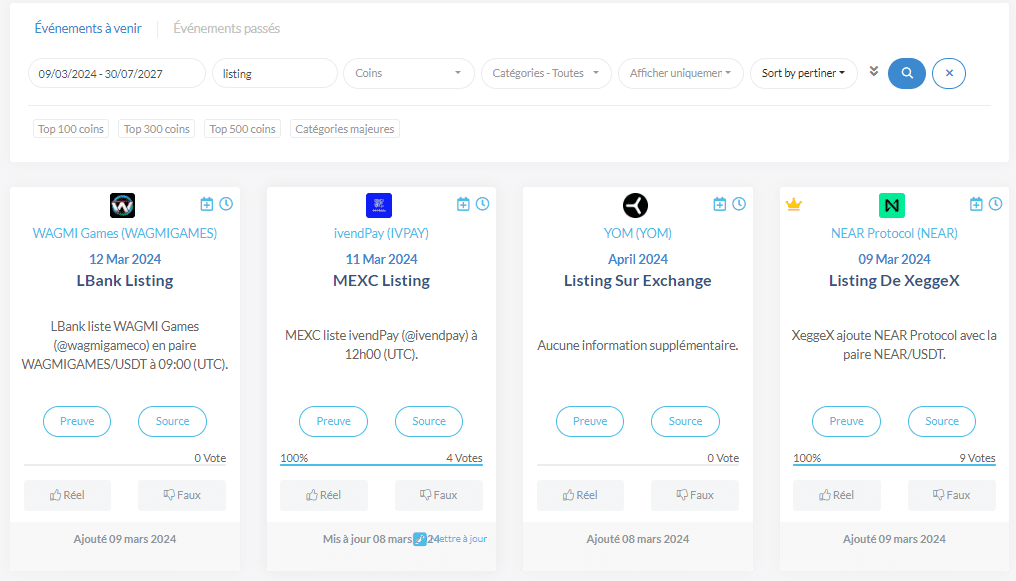1016x581 pixels.
Task: Open MEXC Listing event title
Action: (382, 280)
